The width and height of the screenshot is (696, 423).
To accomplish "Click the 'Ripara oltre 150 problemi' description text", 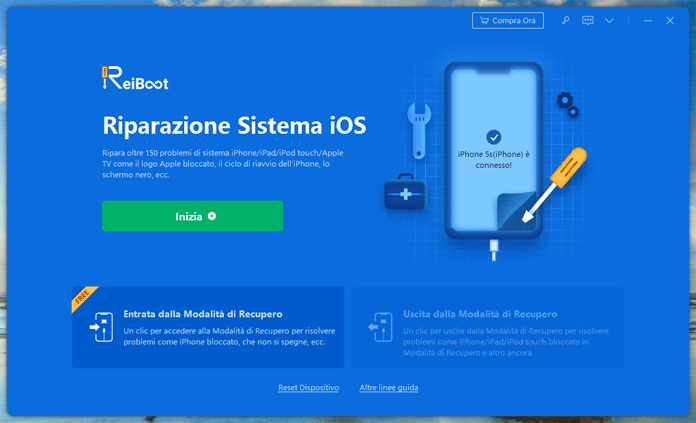I will 223,164.
